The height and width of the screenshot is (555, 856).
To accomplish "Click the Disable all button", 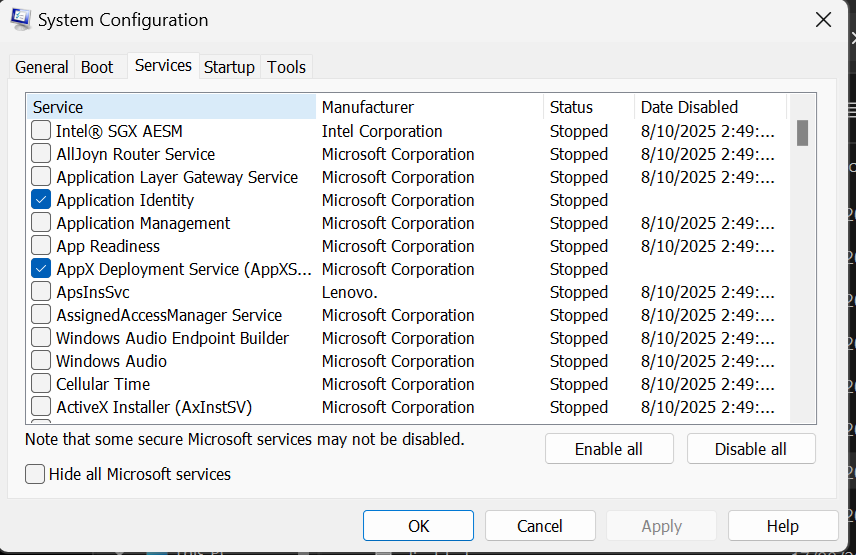I will pyautogui.click(x=751, y=449).
